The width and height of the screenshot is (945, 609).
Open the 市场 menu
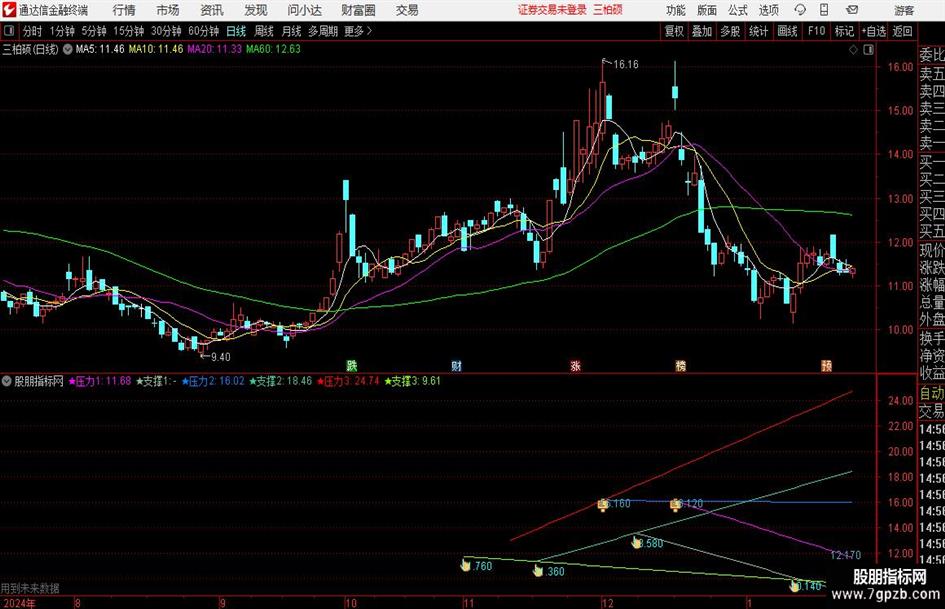click(168, 10)
